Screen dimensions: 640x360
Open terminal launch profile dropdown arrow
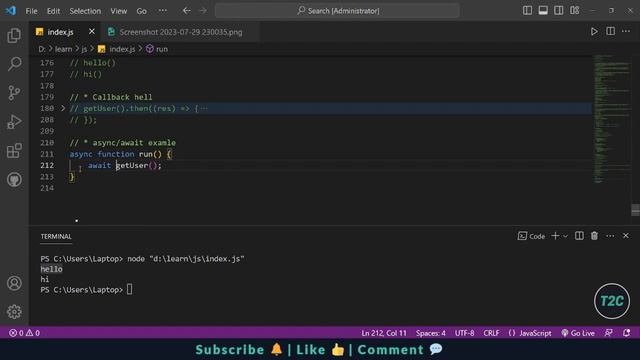[566, 236]
